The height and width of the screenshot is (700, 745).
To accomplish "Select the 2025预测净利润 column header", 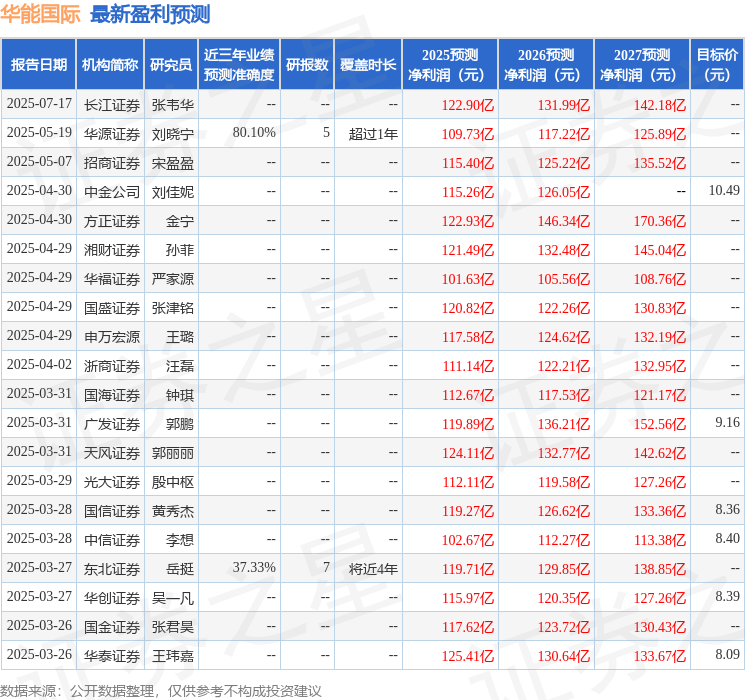I will [450, 64].
